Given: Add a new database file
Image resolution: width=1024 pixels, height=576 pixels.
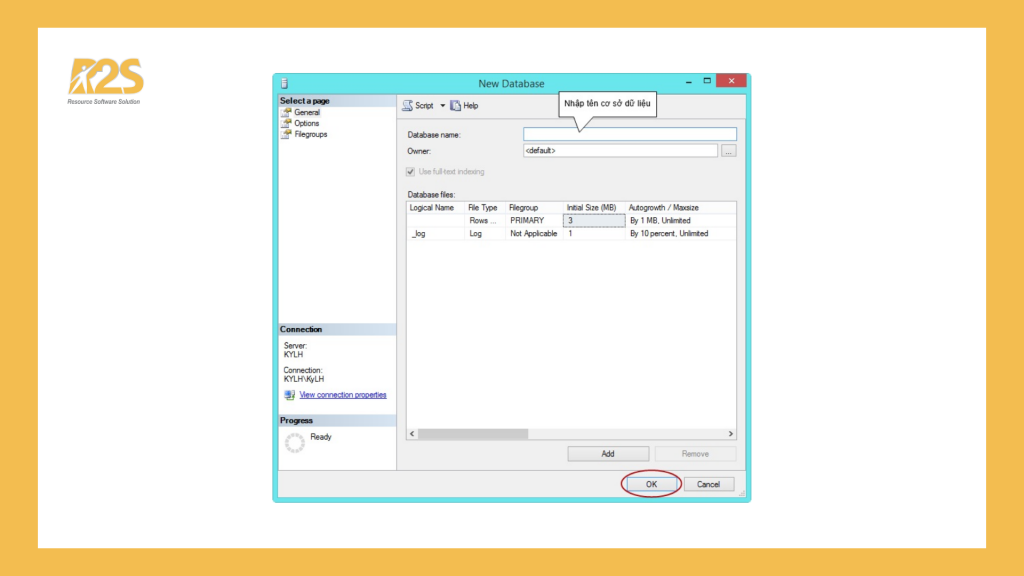Looking at the screenshot, I should (608, 452).
